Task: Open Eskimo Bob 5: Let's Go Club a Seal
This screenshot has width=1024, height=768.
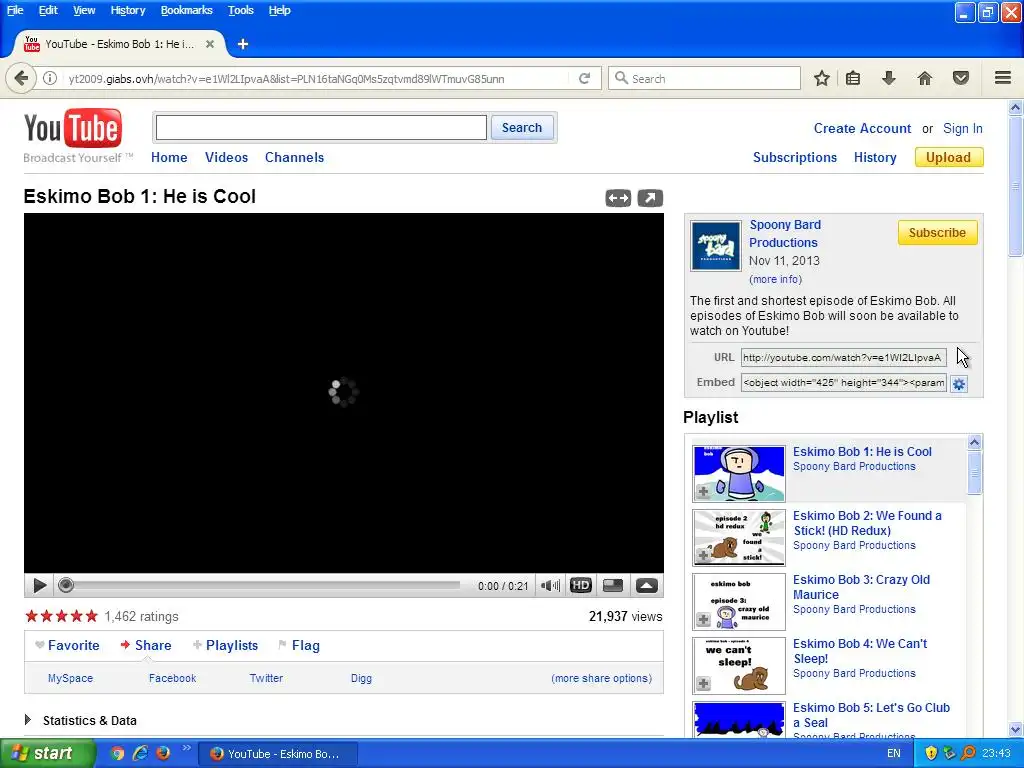Action: [x=871, y=715]
